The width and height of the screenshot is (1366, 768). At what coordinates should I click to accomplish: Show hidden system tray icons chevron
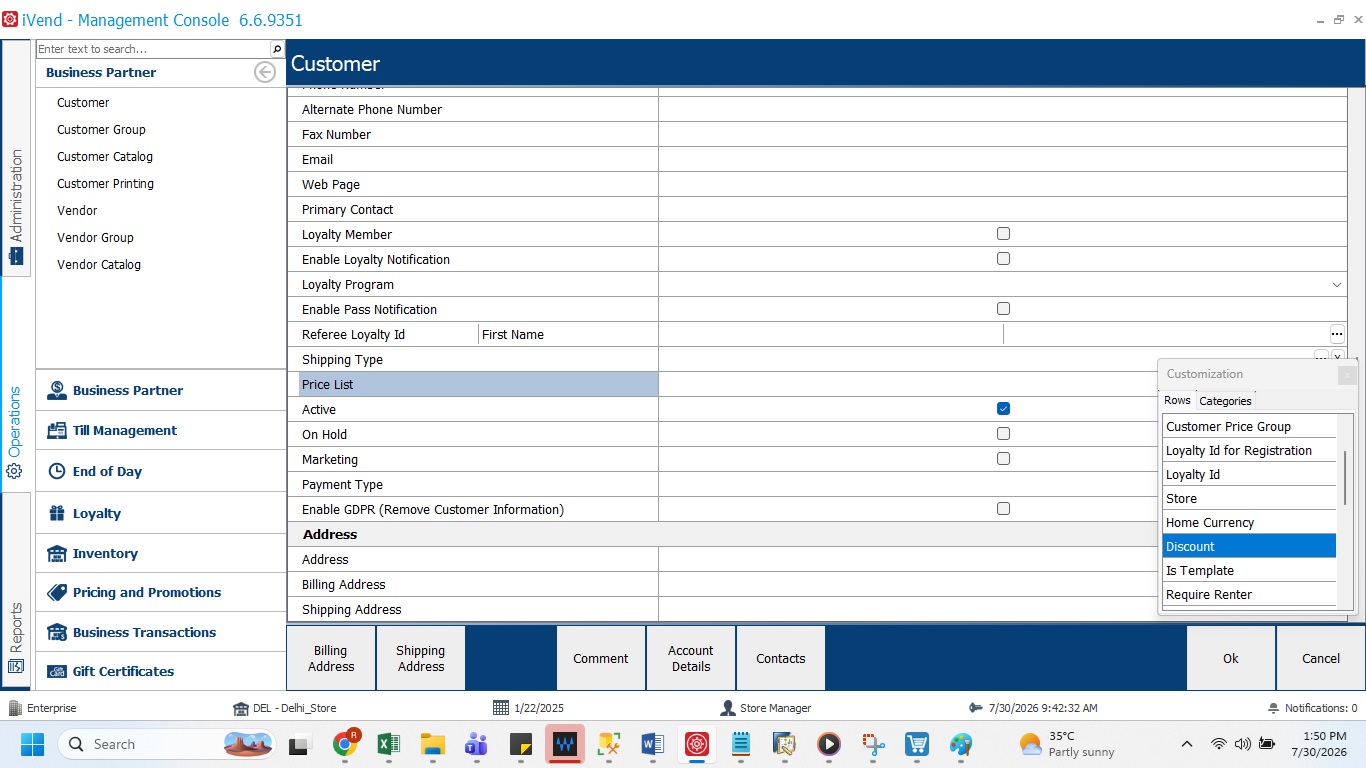click(1187, 744)
